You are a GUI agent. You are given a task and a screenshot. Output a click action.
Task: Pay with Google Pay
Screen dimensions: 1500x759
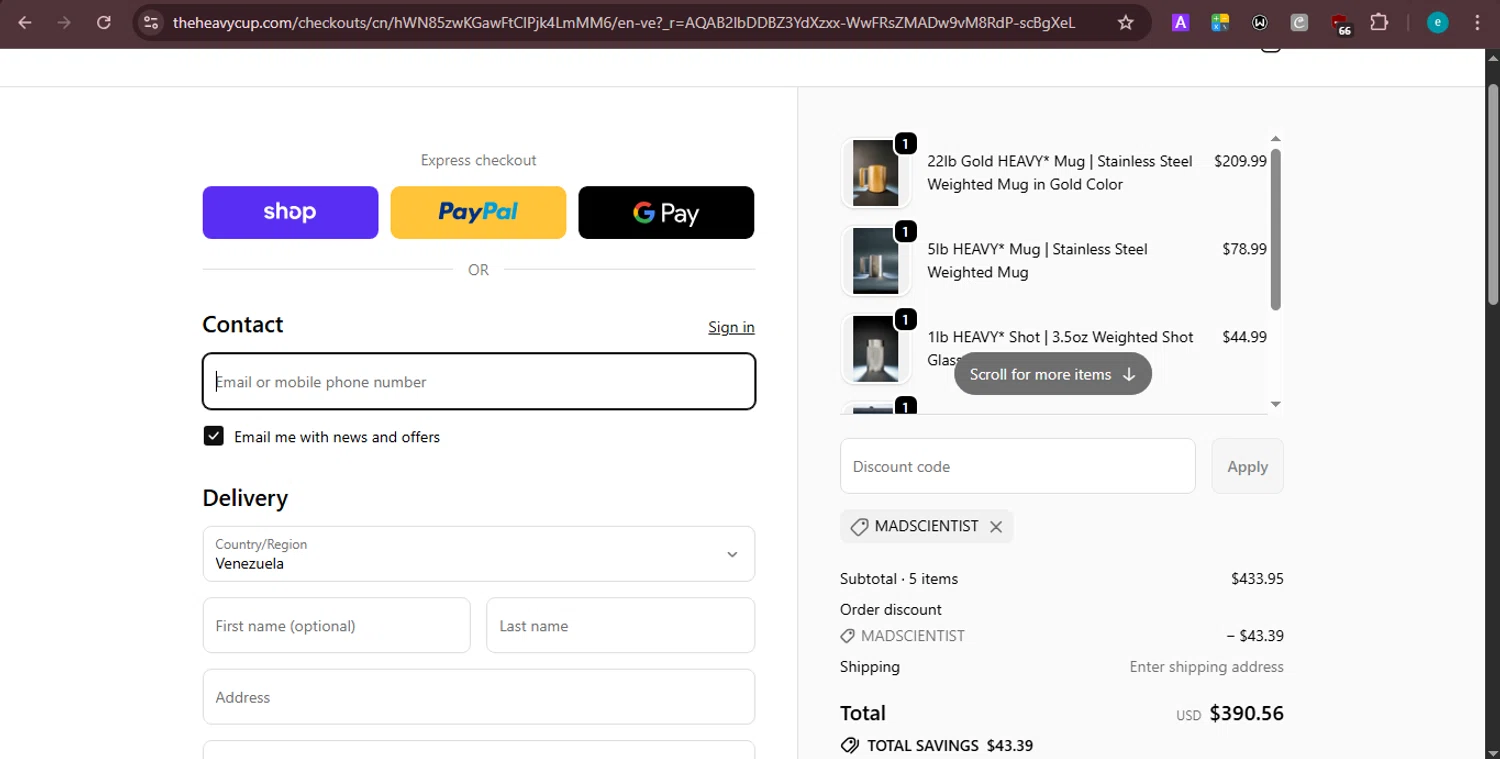666,212
